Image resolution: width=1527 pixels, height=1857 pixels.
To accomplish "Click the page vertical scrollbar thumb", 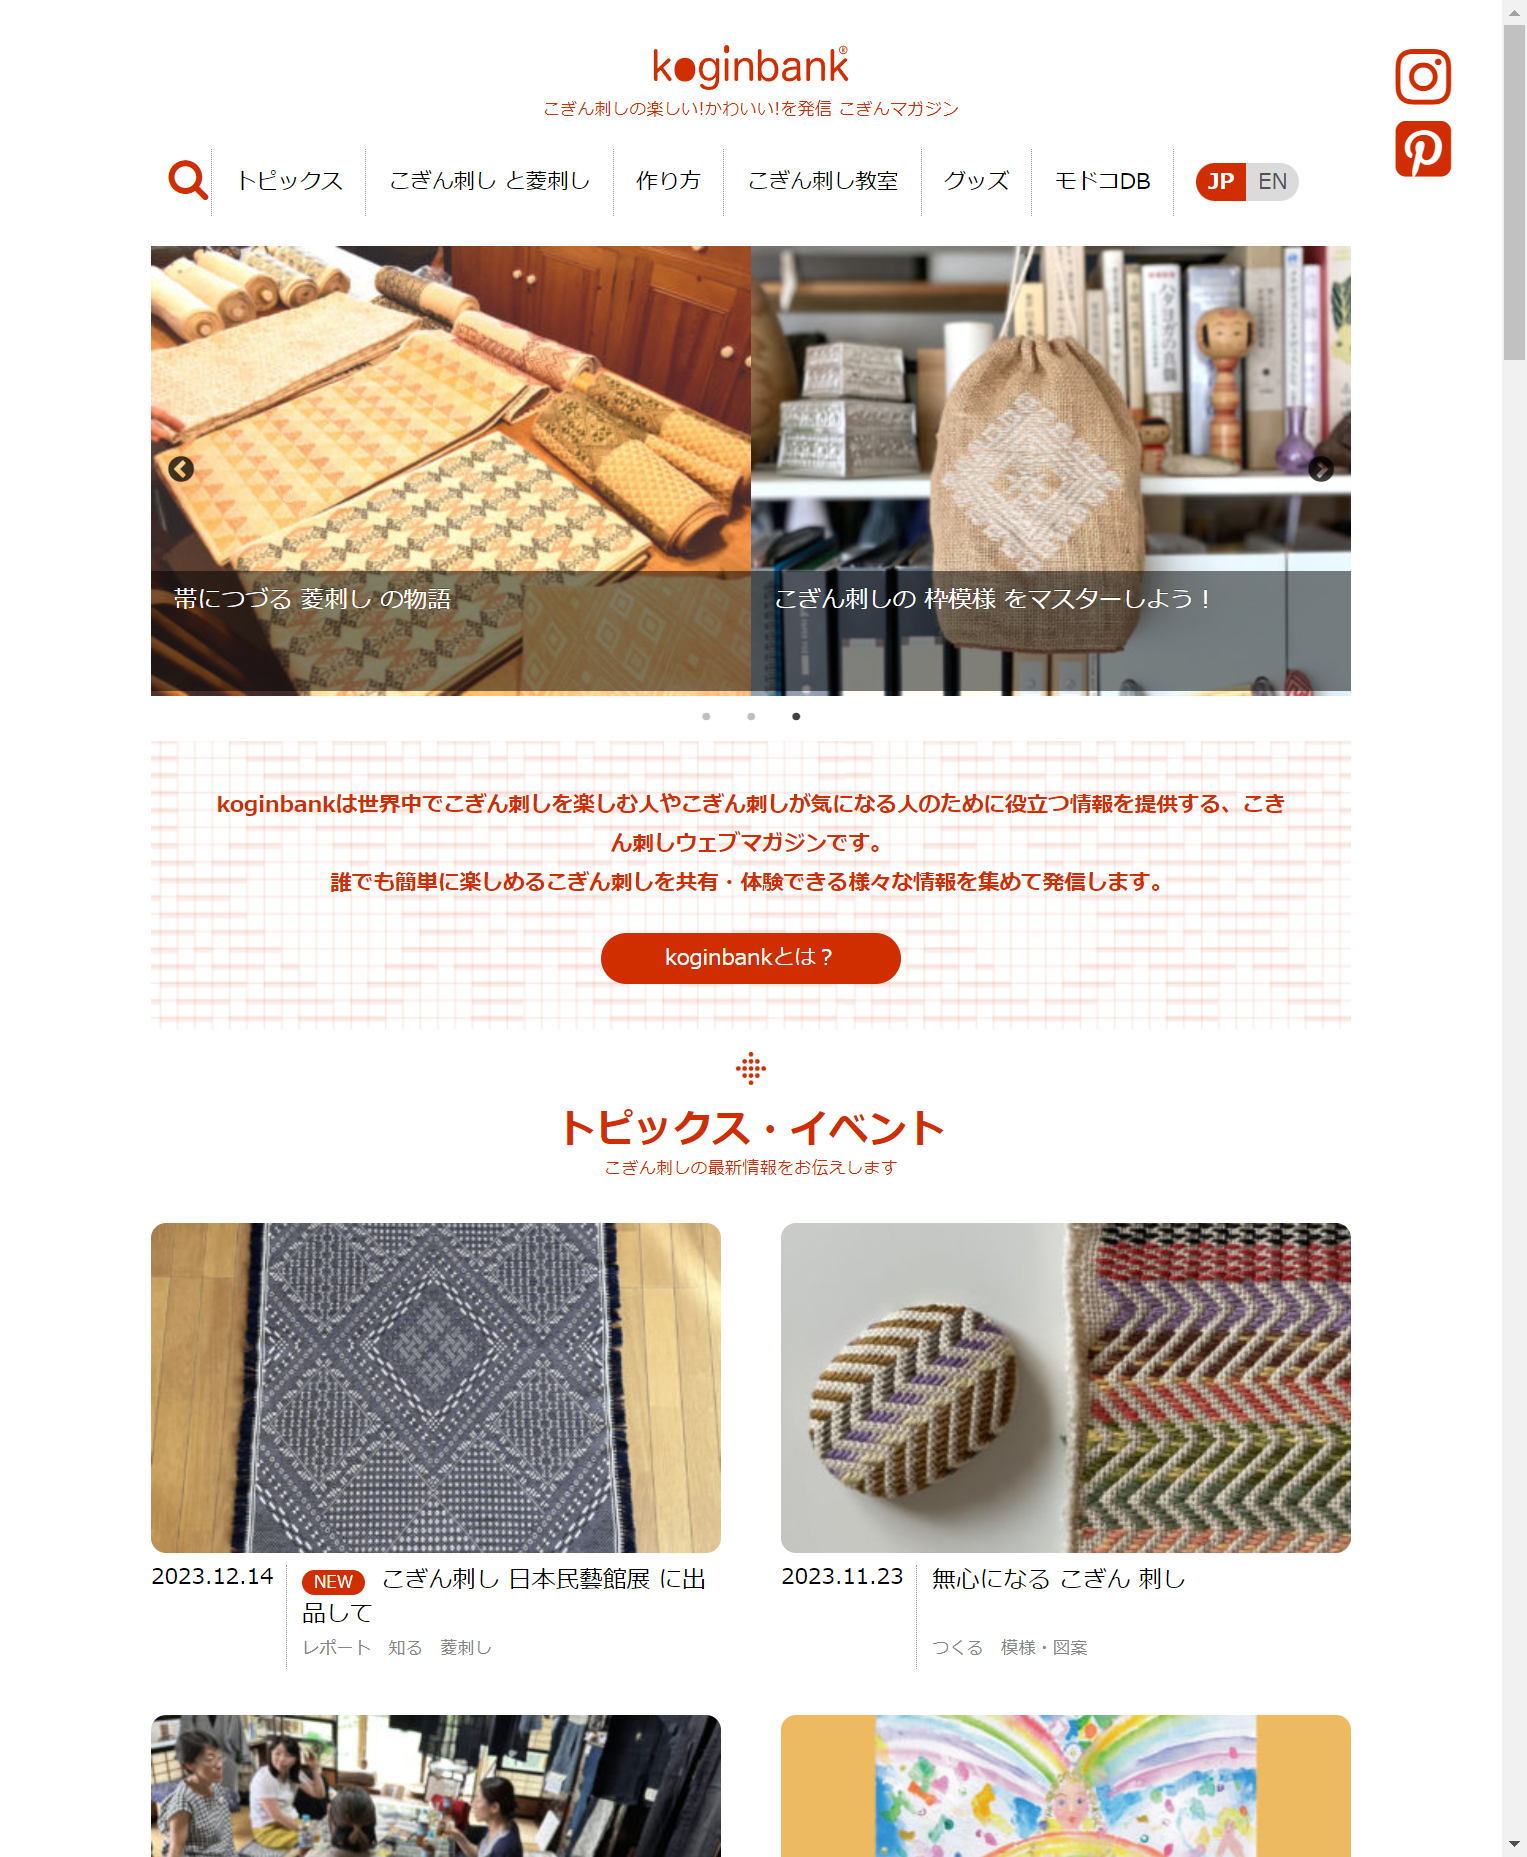I will point(1514,192).
